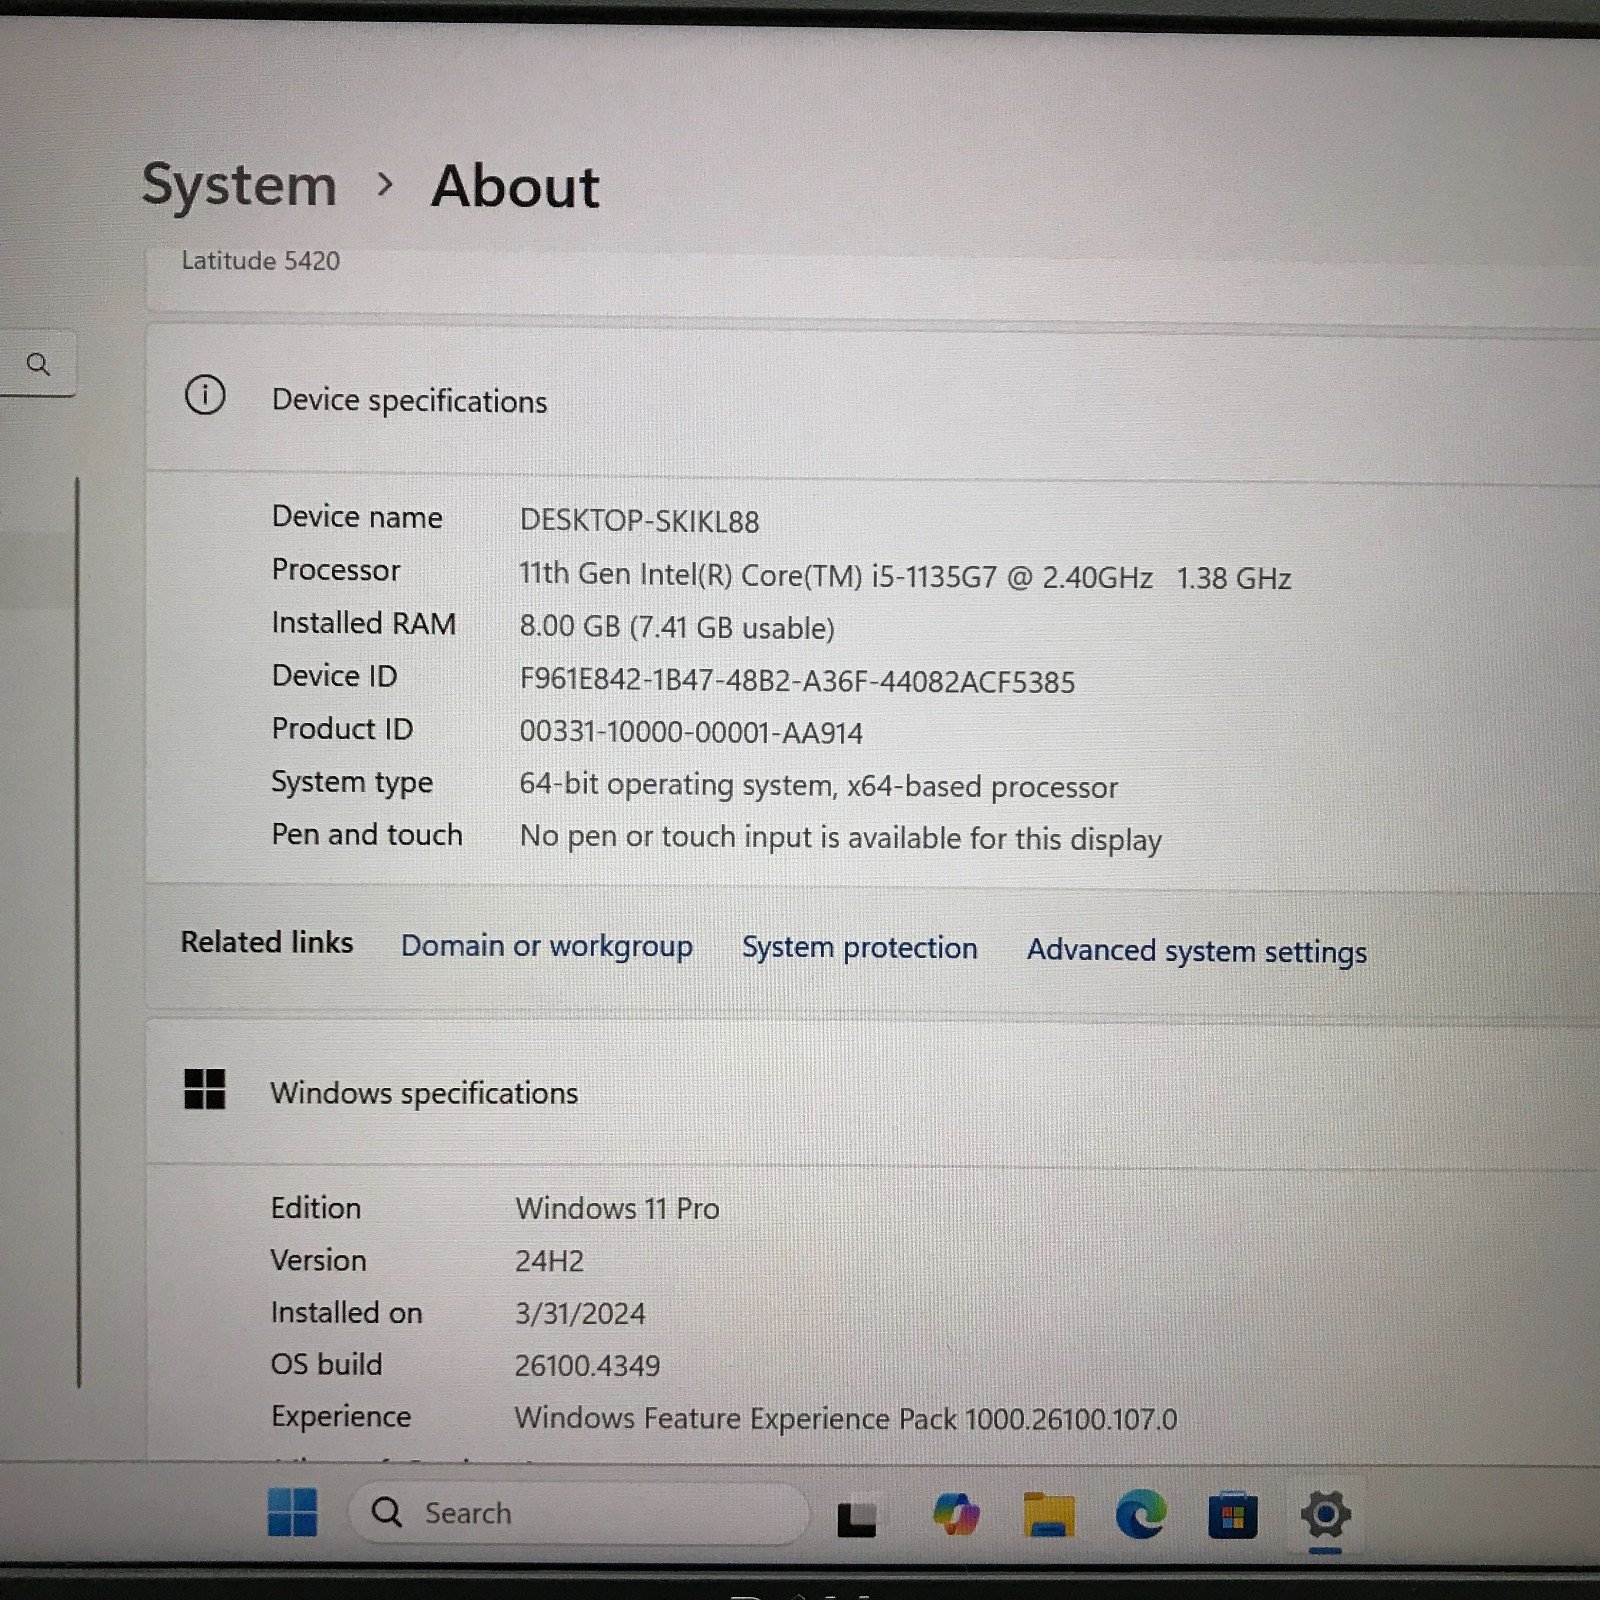Click the Experience label
The height and width of the screenshot is (1600, 1600).
(x=341, y=1417)
